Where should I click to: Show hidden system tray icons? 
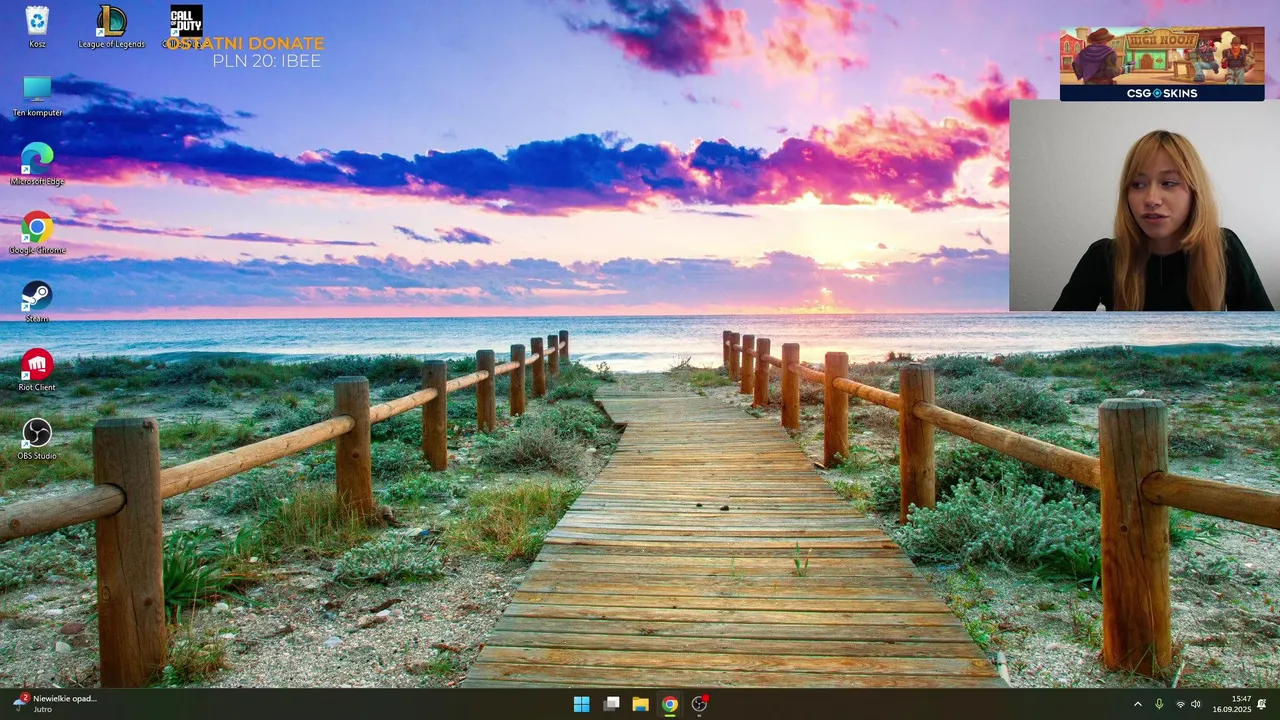pos(1137,704)
